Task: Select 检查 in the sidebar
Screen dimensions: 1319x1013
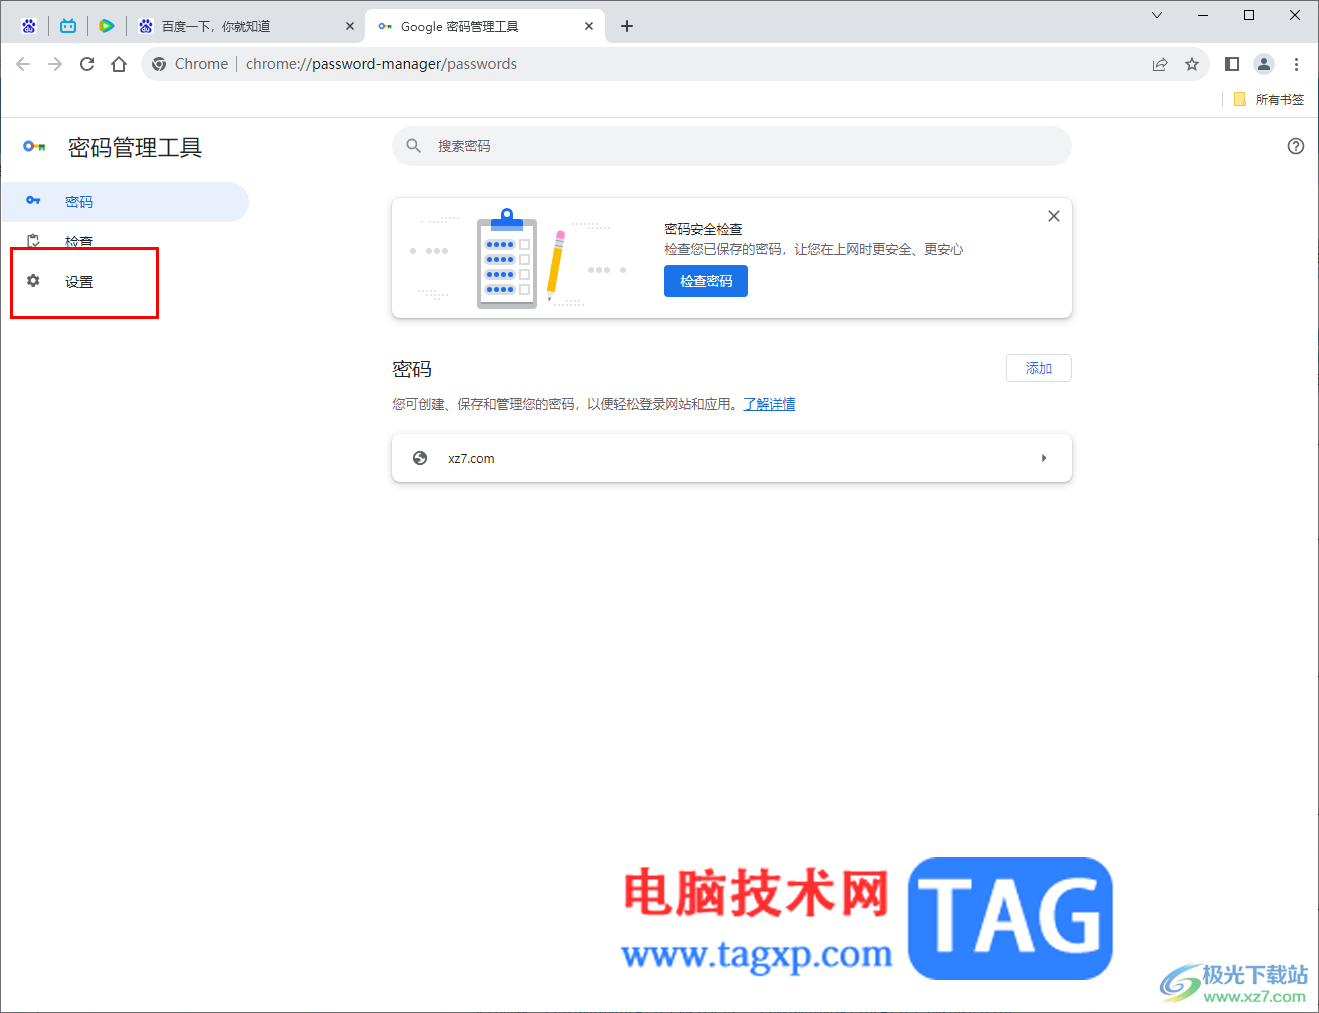Action: 125,241
